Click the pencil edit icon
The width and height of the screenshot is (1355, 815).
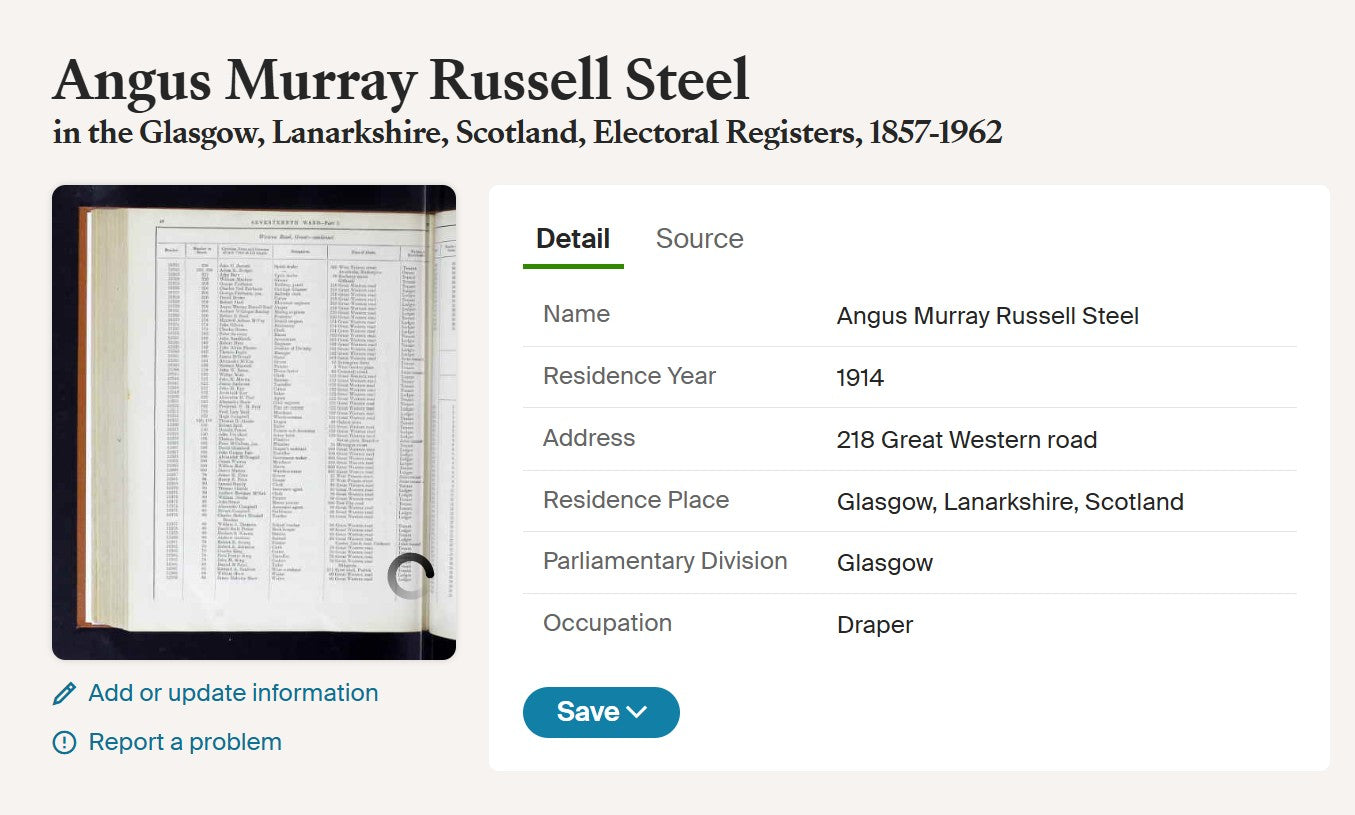pos(64,694)
